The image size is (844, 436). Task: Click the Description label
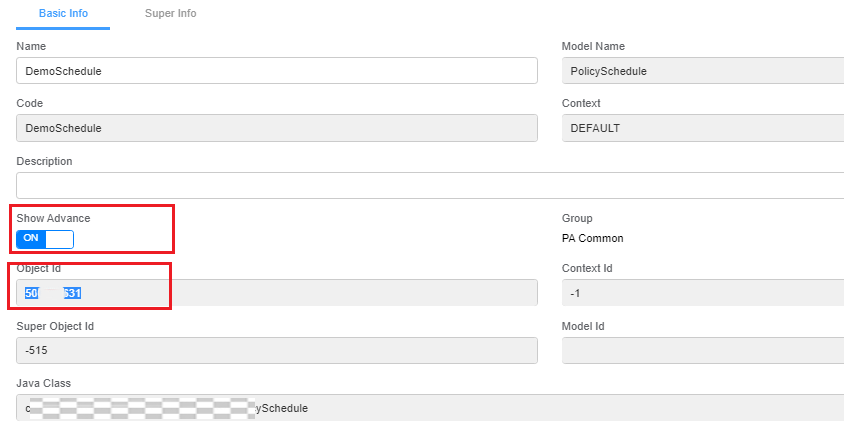tap(45, 161)
